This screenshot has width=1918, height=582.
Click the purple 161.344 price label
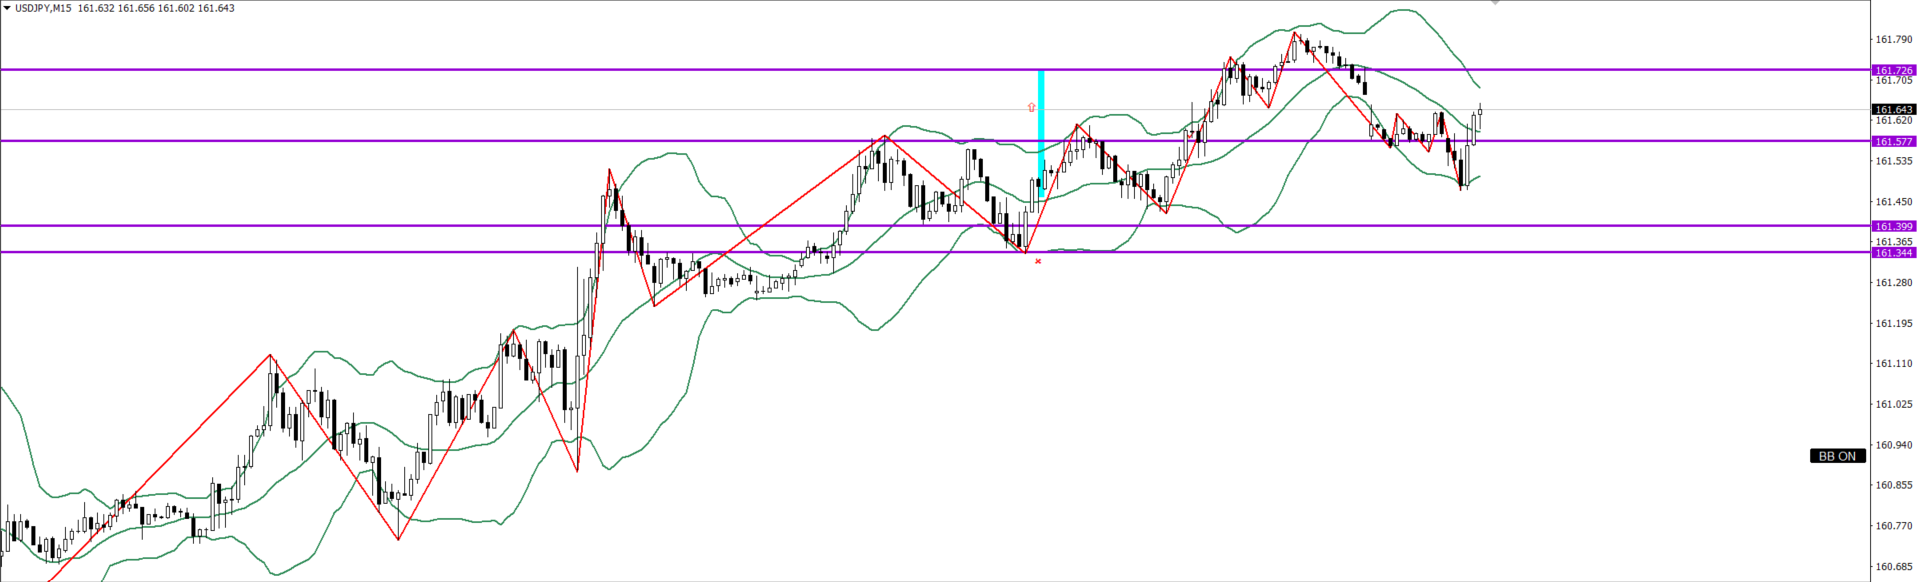pos(1893,253)
